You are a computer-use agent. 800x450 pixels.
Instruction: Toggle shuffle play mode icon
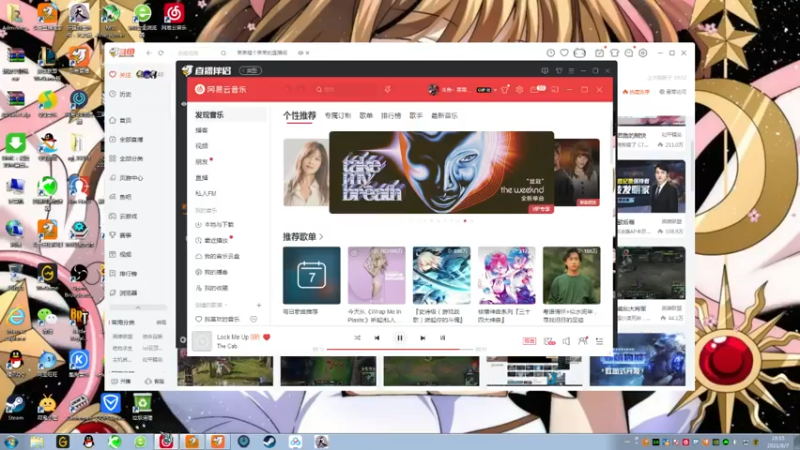pos(357,338)
